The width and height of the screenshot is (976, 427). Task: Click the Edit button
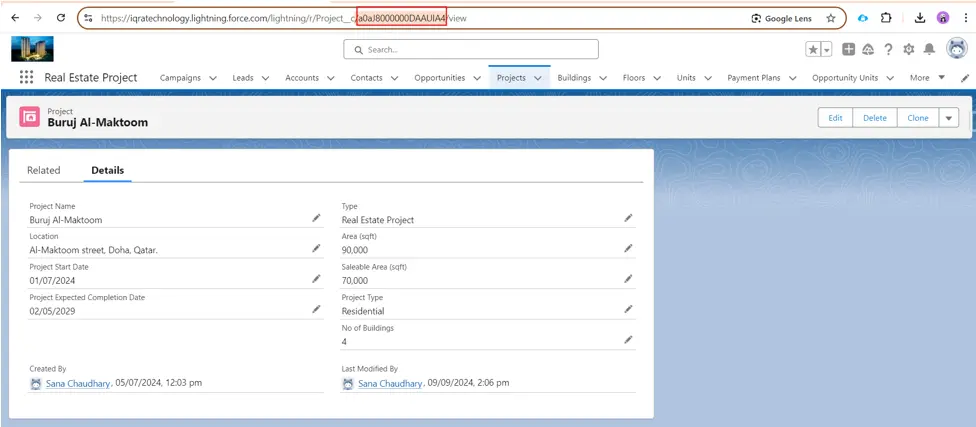[835, 118]
